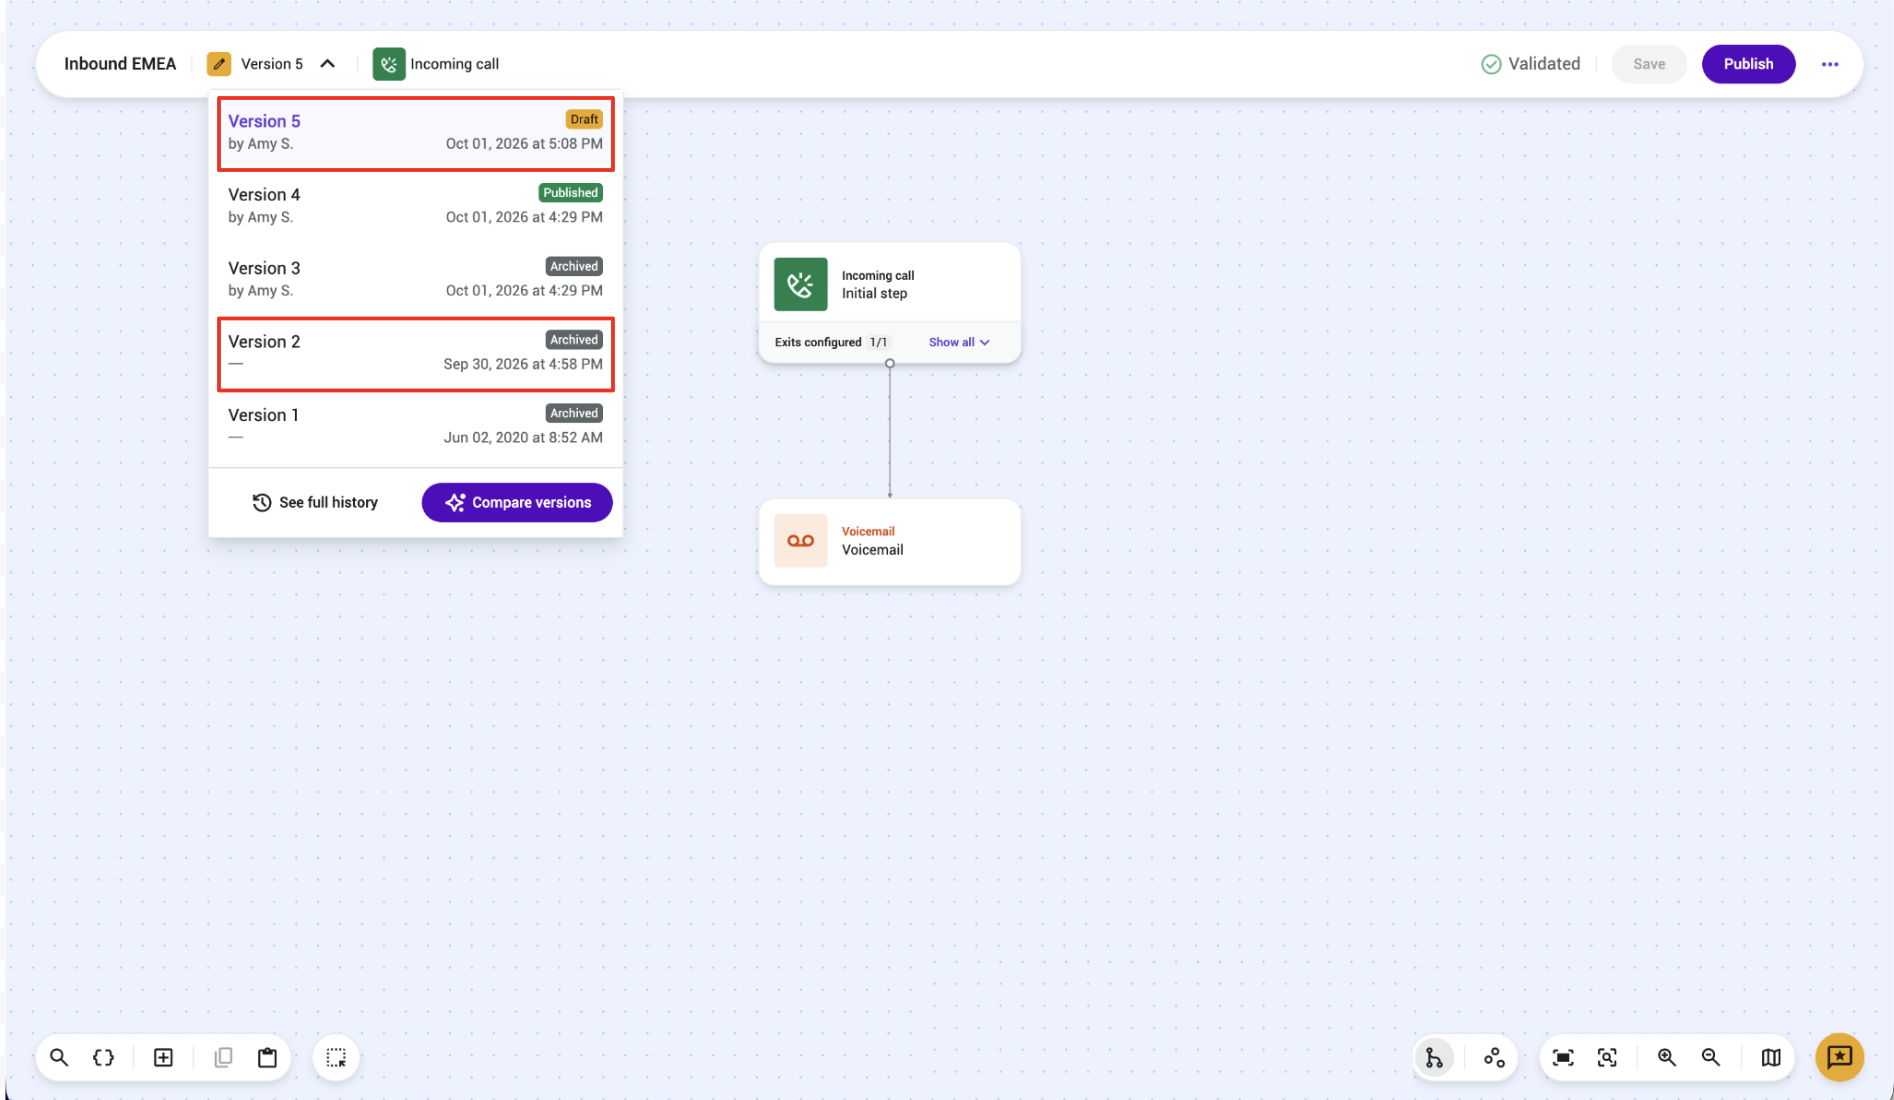This screenshot has width=1894, height=1100.
Task: Open the three-dot more options menu
Action: coord(1830,64)
